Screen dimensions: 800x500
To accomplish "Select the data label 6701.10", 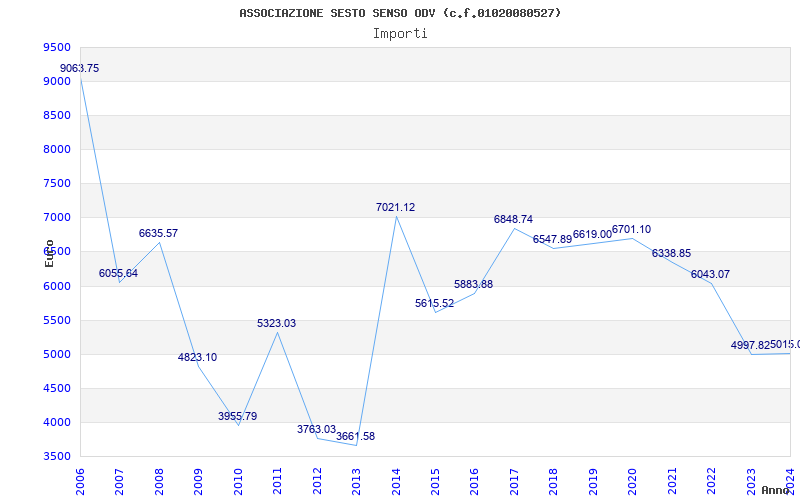I will click(x=632, y=230).
